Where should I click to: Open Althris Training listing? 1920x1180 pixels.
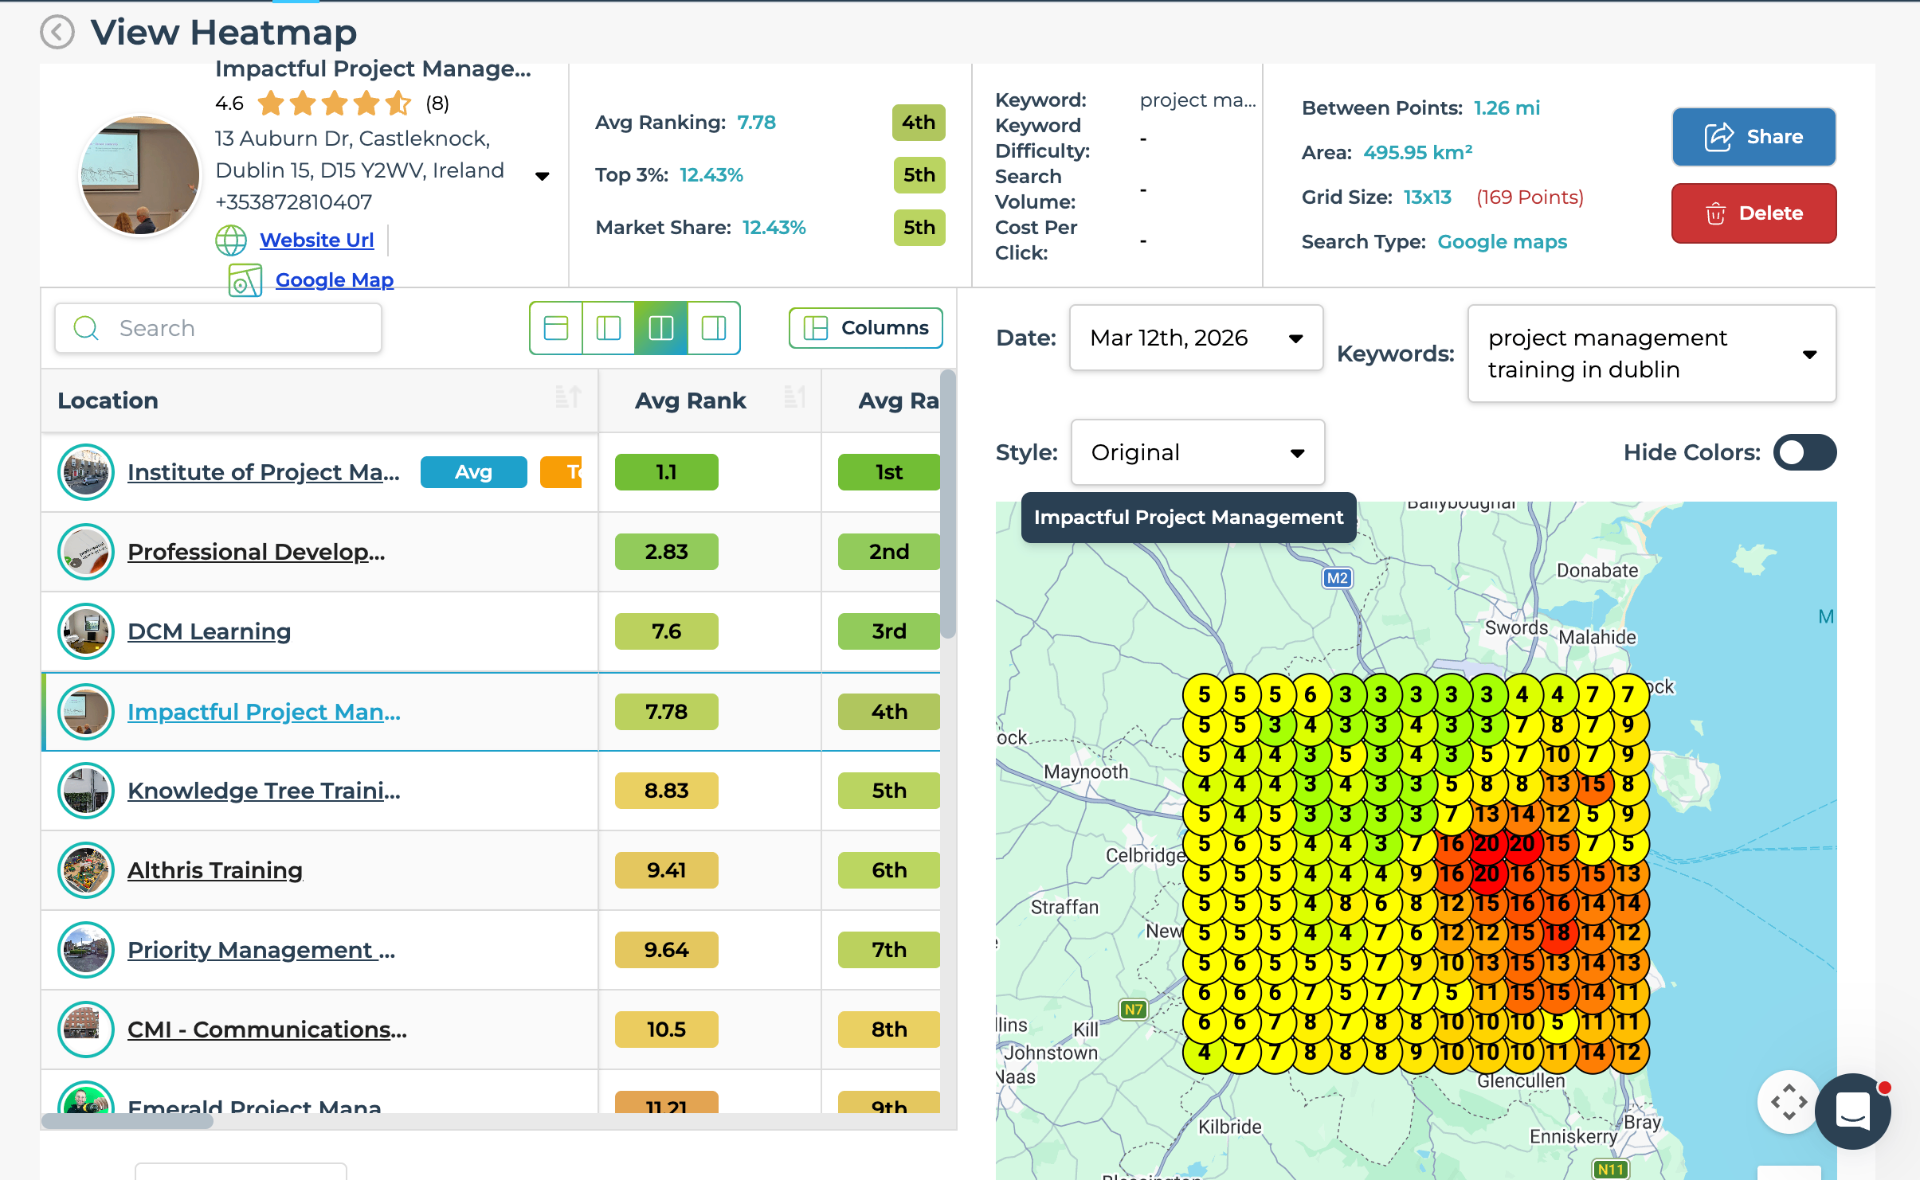[215, 871]
